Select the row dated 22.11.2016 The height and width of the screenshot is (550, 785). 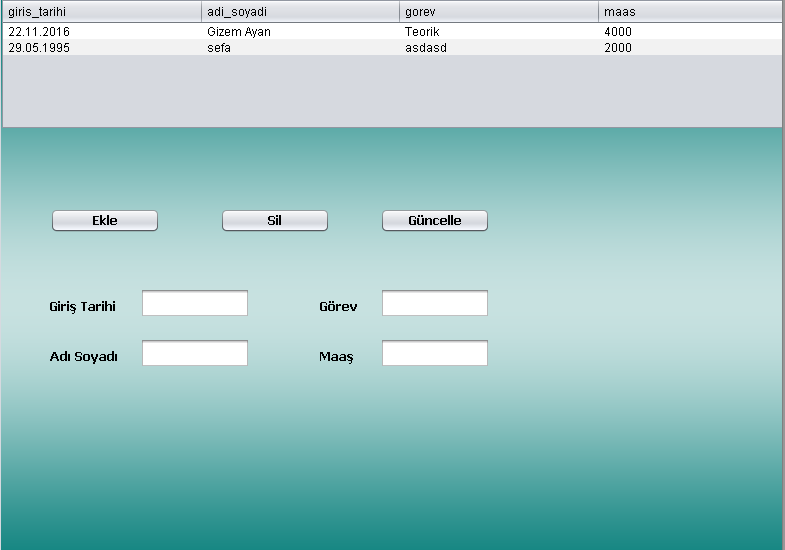tap(39, 32)
